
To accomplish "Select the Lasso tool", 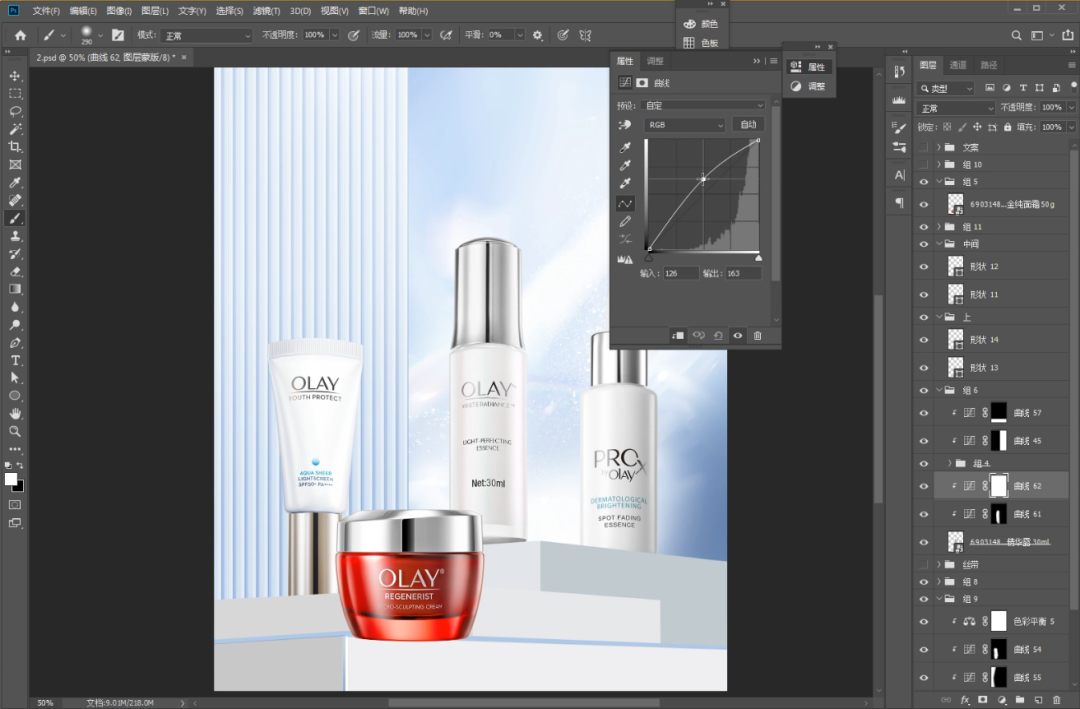I will tap(14, 112).
